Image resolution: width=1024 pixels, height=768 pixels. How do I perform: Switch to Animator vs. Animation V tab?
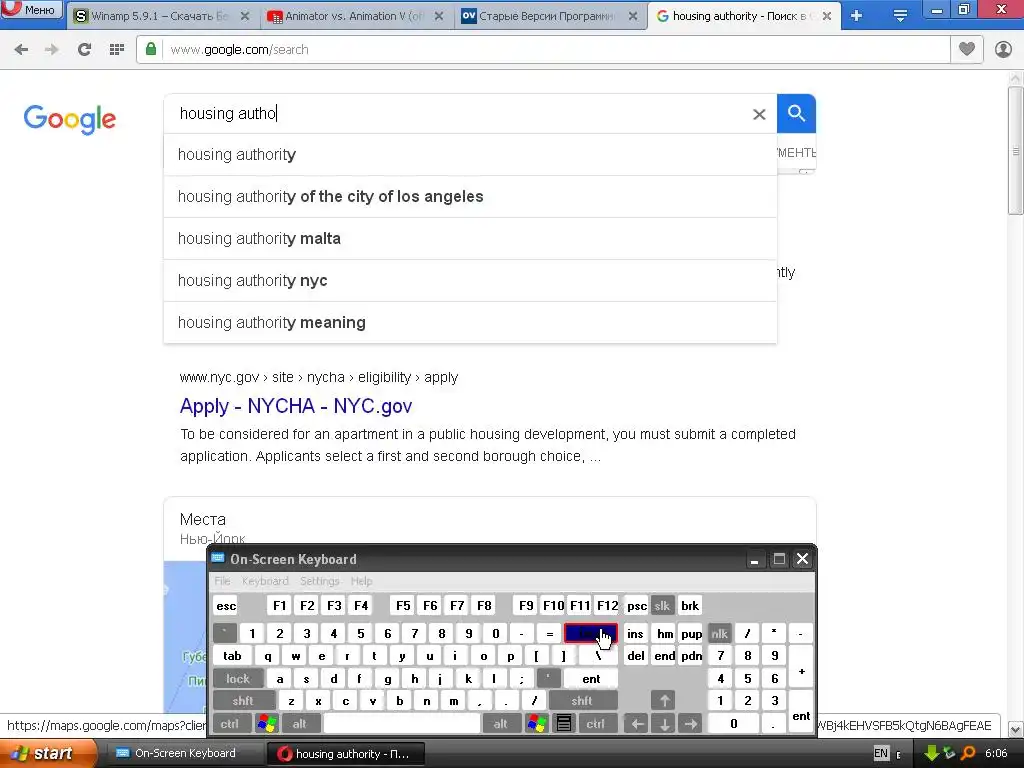point(355,16)
